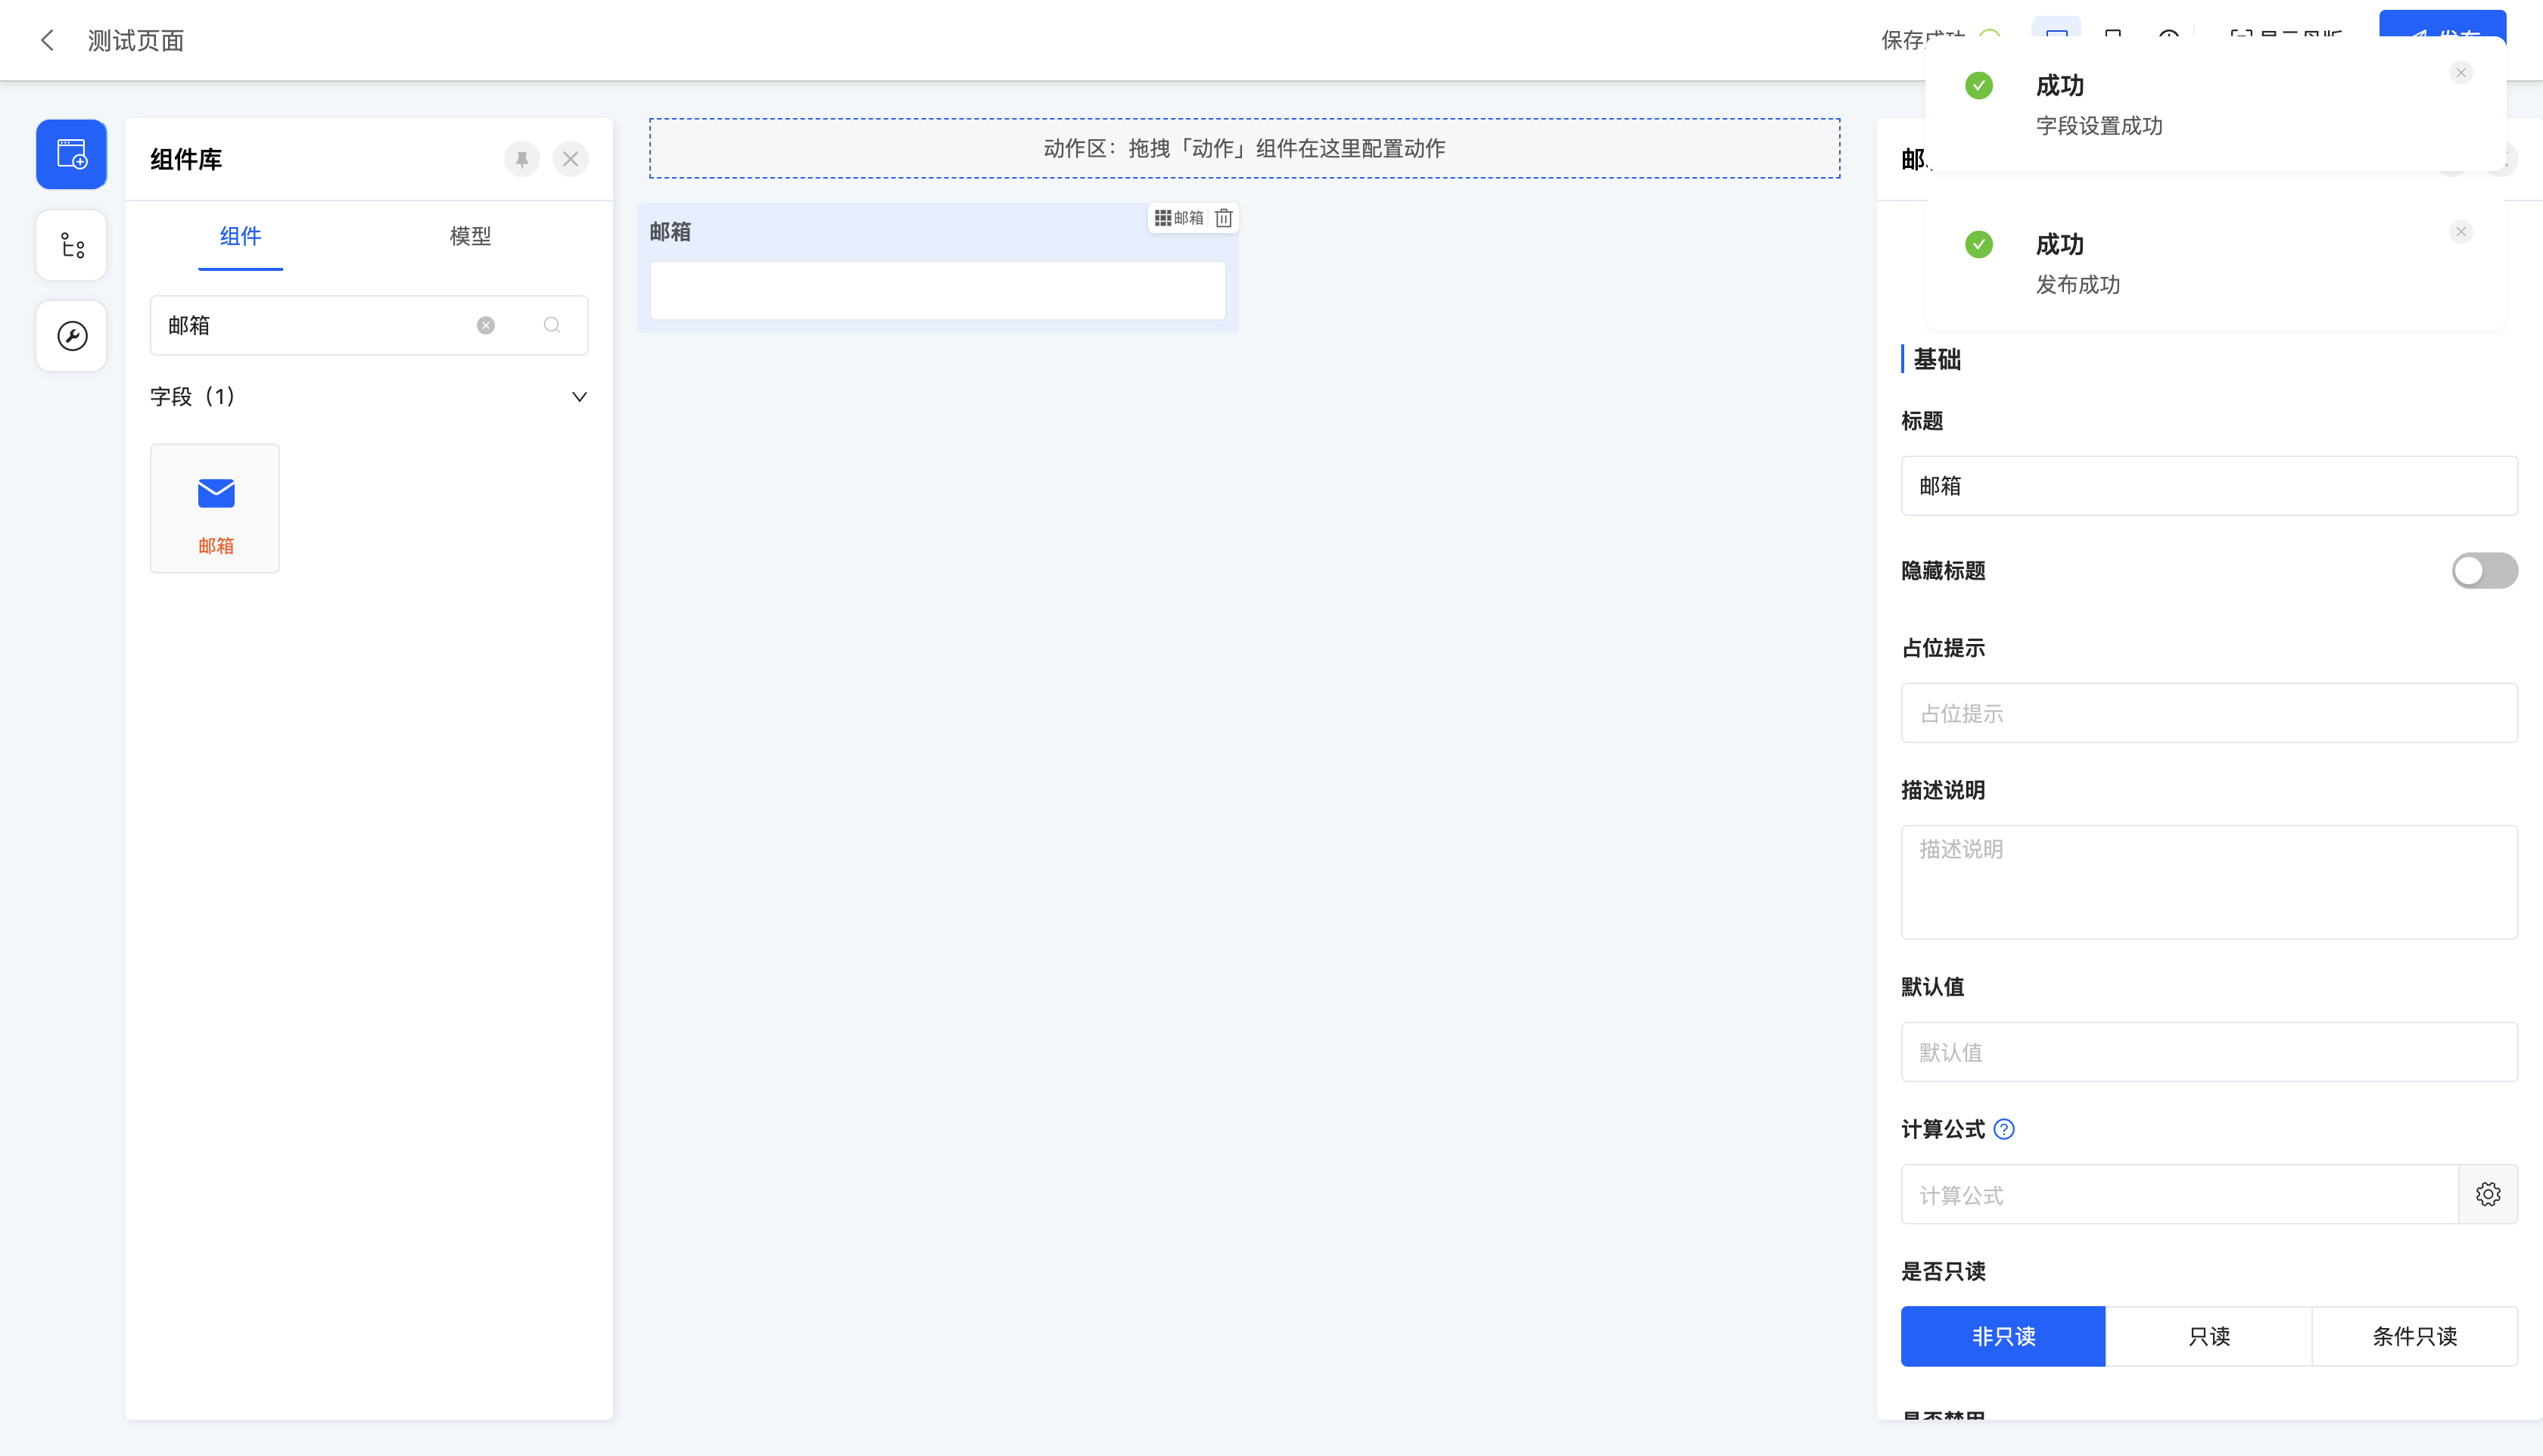Click the search magnifier icon
The height and width of the screenshot is (1456, 2543).
click(551, 325)
